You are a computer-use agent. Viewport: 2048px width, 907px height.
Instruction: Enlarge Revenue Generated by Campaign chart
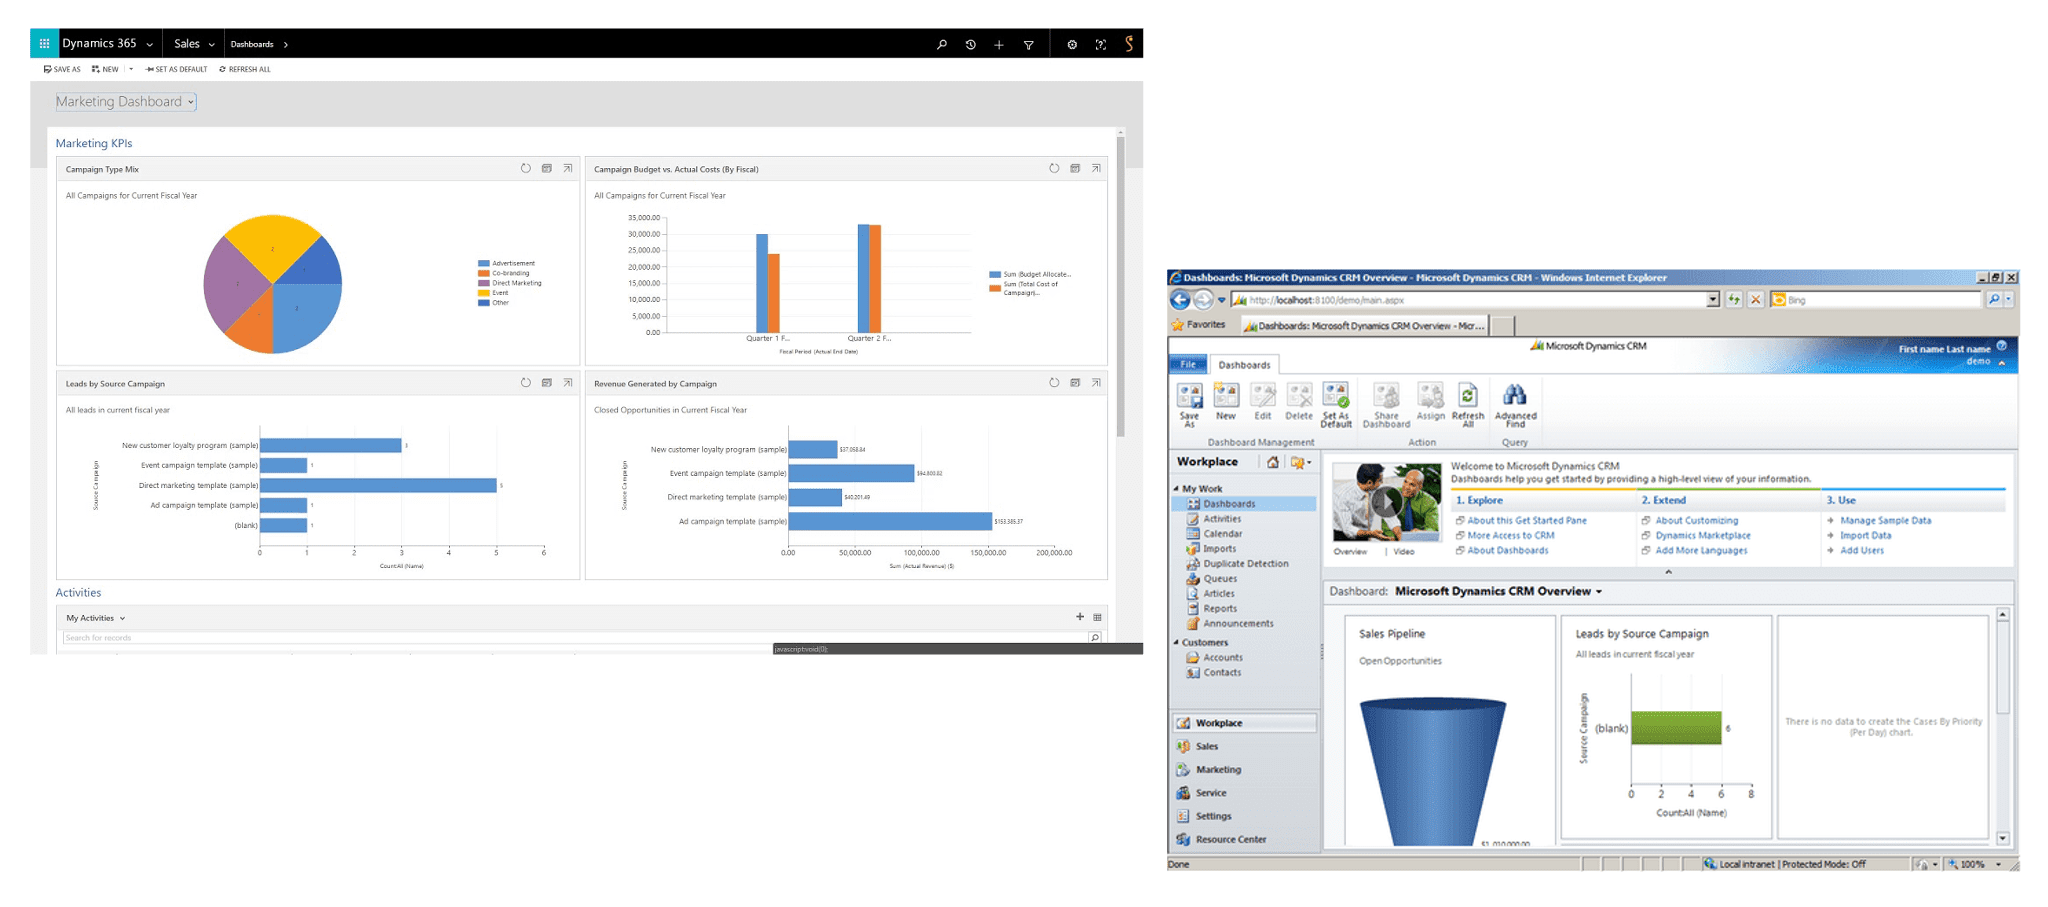tap(1096, 383)
